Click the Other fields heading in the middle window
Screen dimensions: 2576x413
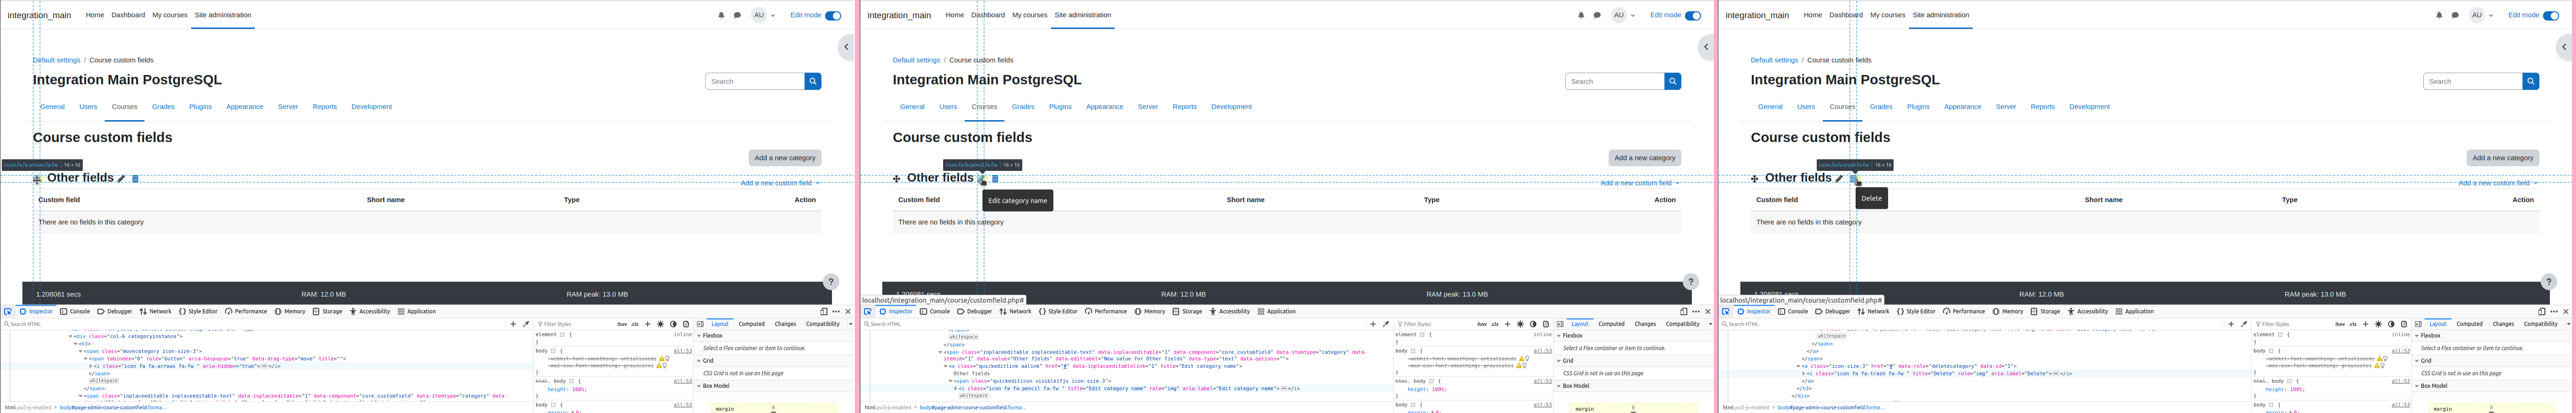pos(940,178)
